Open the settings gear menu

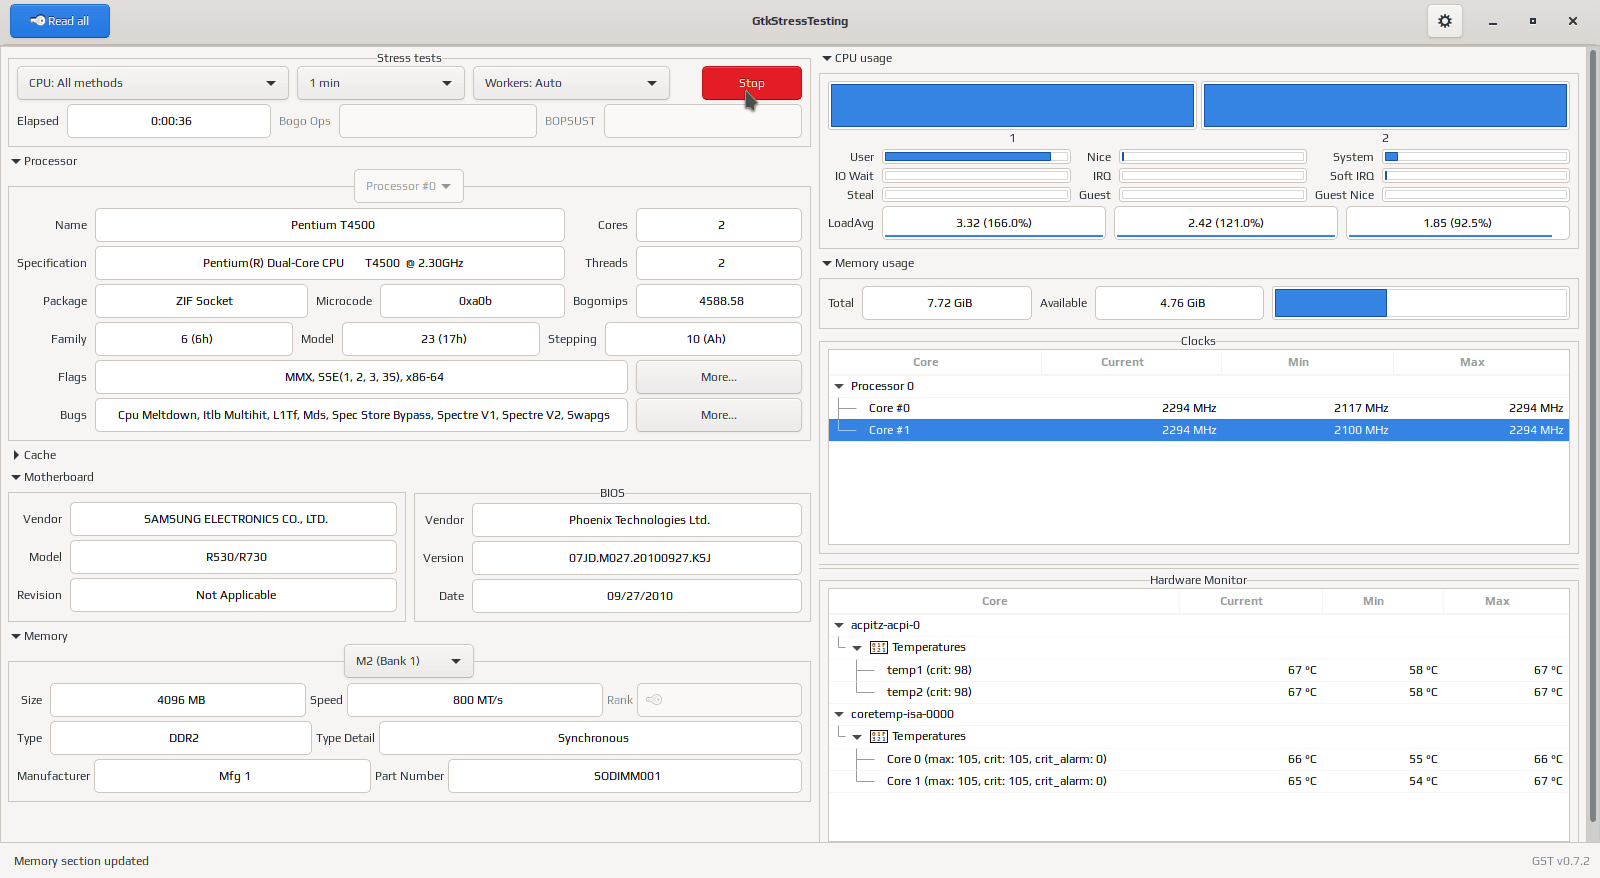(1444, 21)
